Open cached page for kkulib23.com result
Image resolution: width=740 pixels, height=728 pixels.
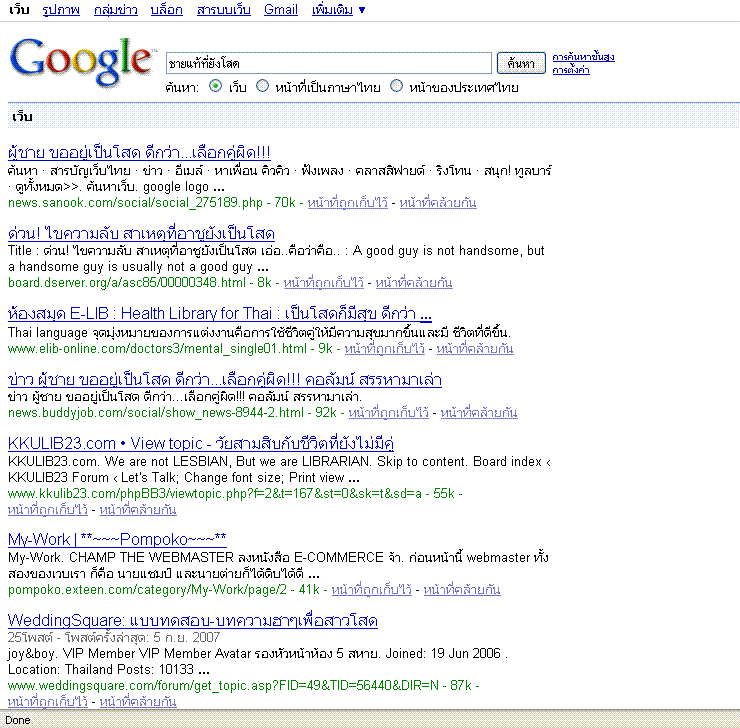coord(48,510)
